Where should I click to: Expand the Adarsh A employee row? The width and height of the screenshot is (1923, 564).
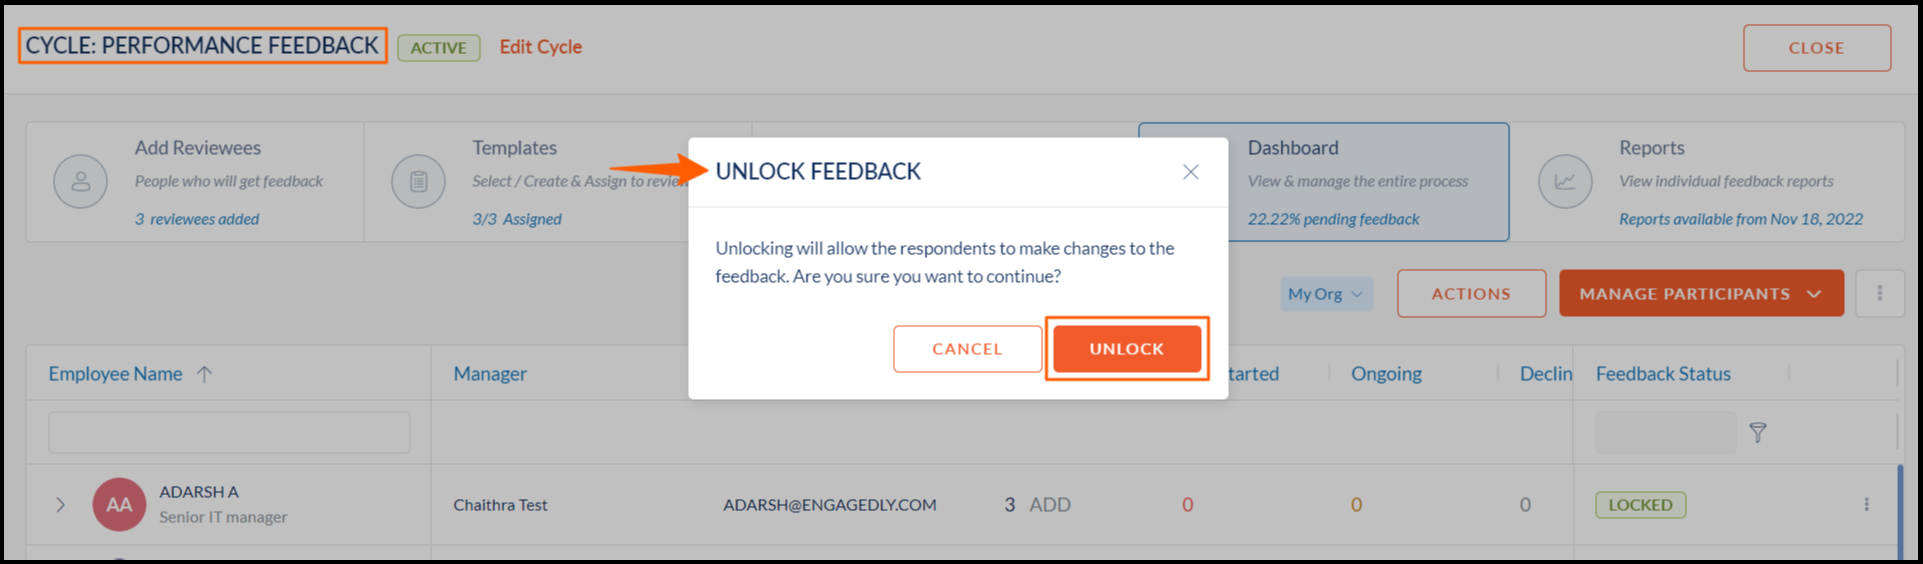(60, 505)
